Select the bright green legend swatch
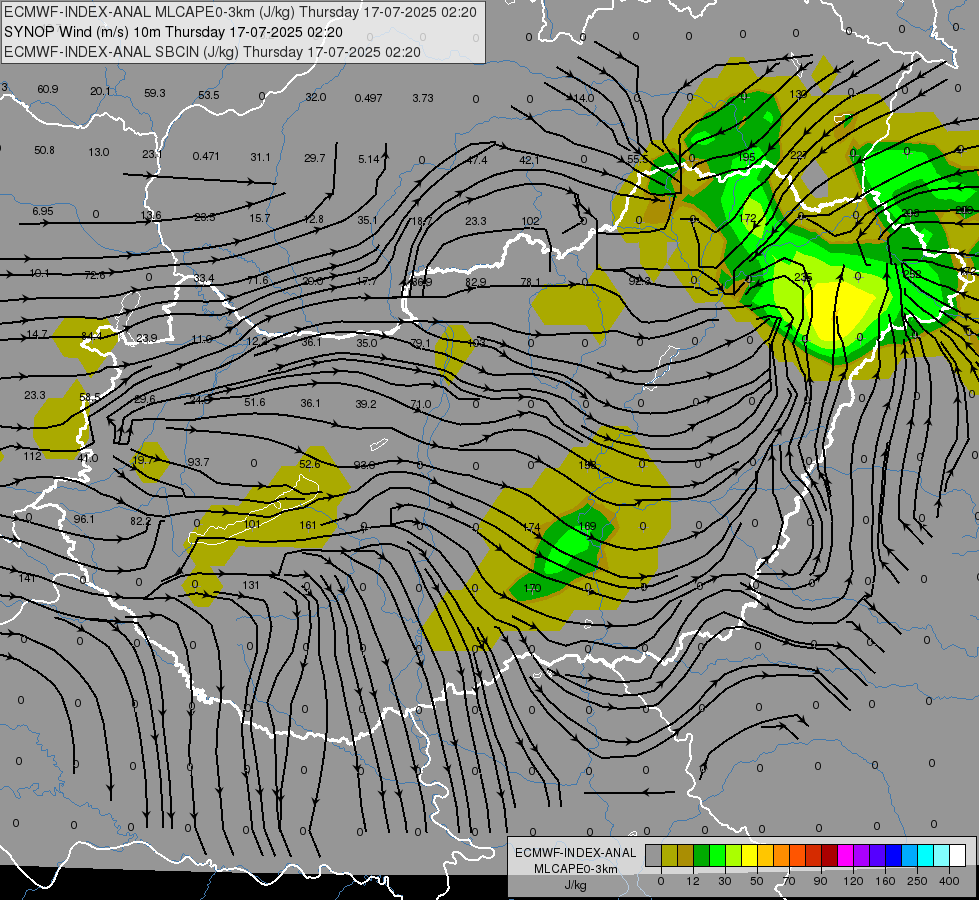The height and width of the screenshot is (900, 979). pyautogui.click(x=717, y=855)
